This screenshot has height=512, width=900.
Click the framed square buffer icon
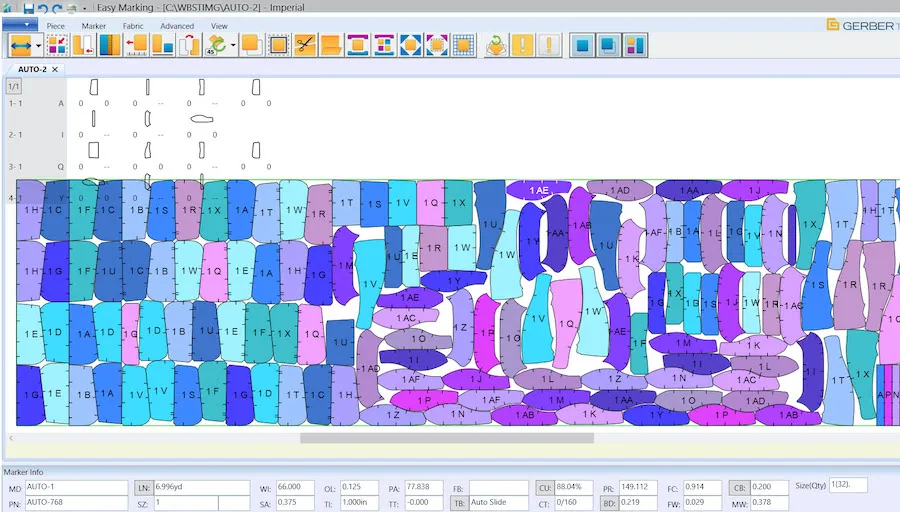point(279,45)
